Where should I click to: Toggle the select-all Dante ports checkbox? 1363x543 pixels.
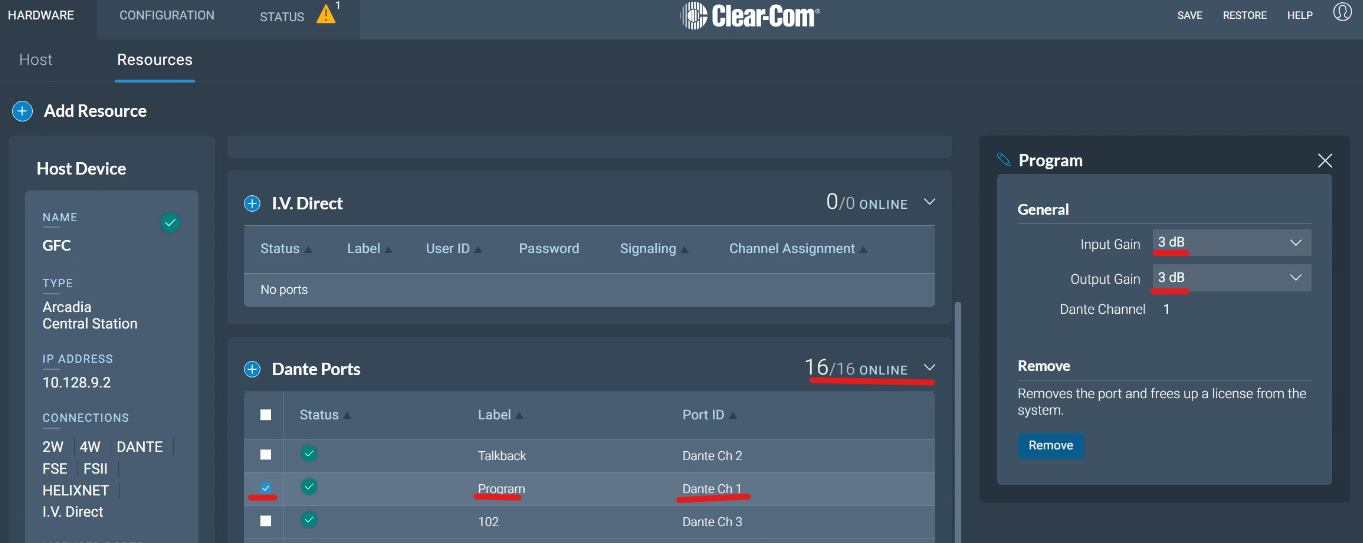(265, 415)
